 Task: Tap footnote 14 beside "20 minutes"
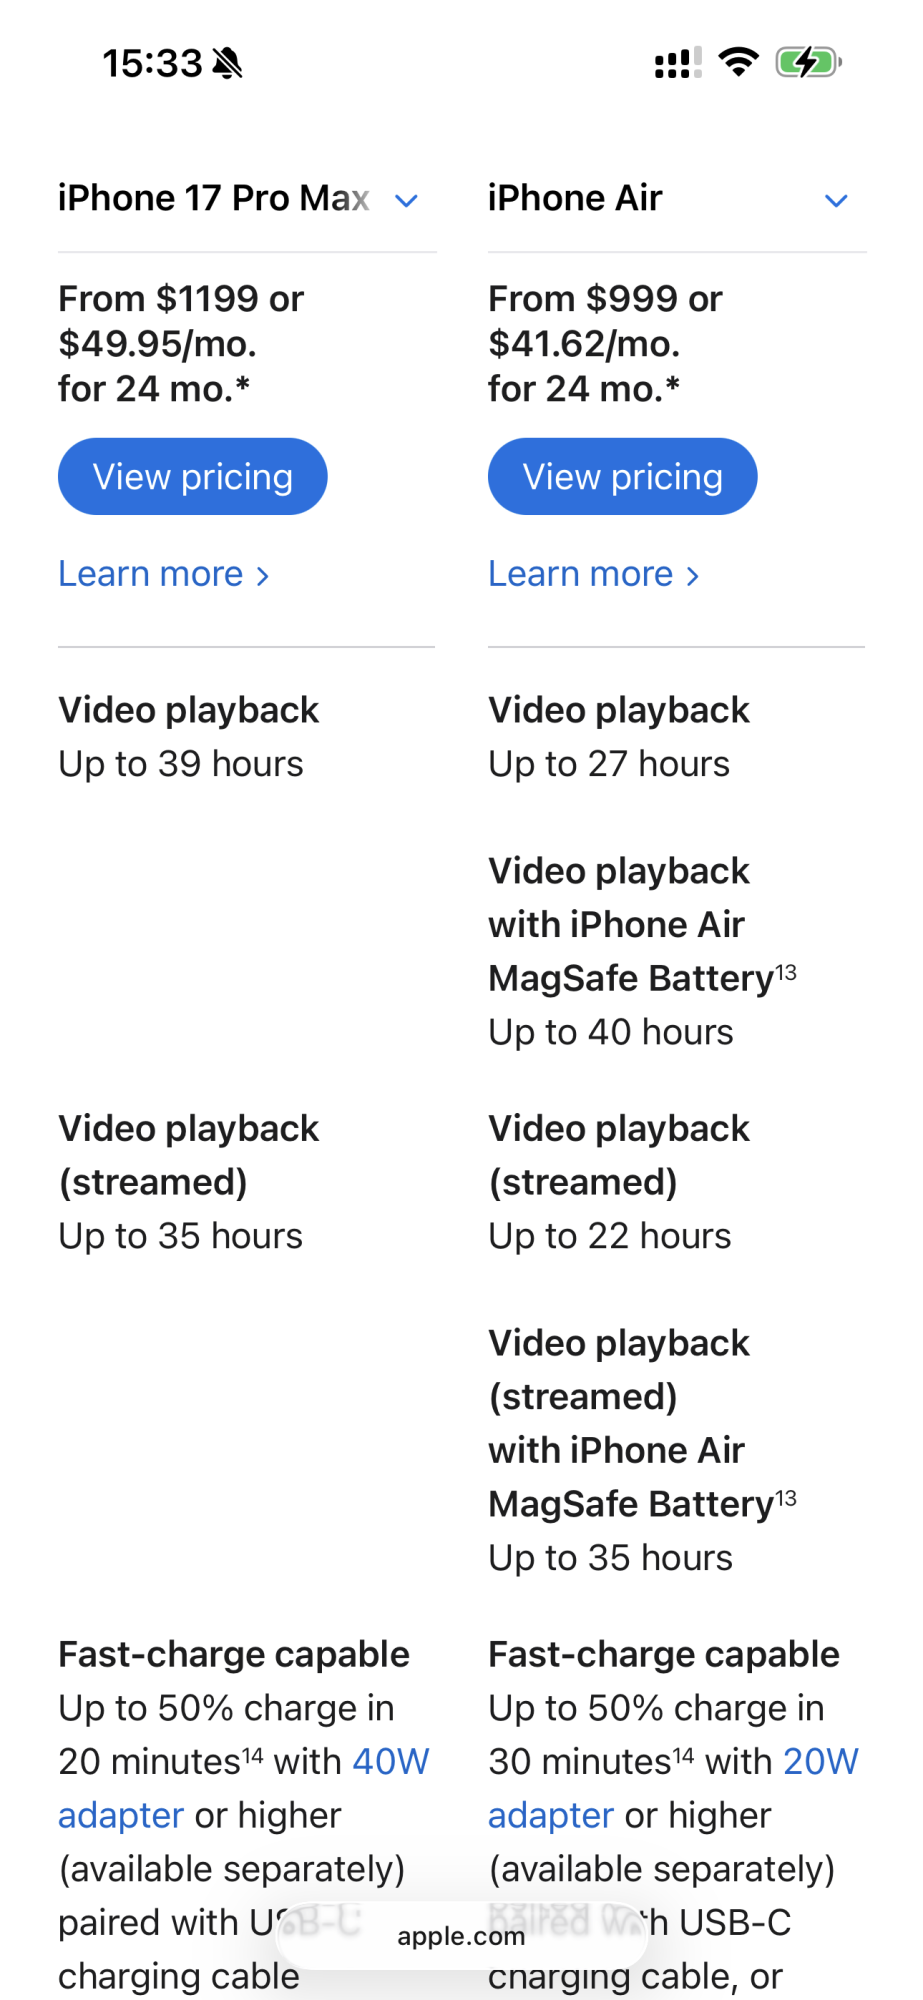[253, 1754]
